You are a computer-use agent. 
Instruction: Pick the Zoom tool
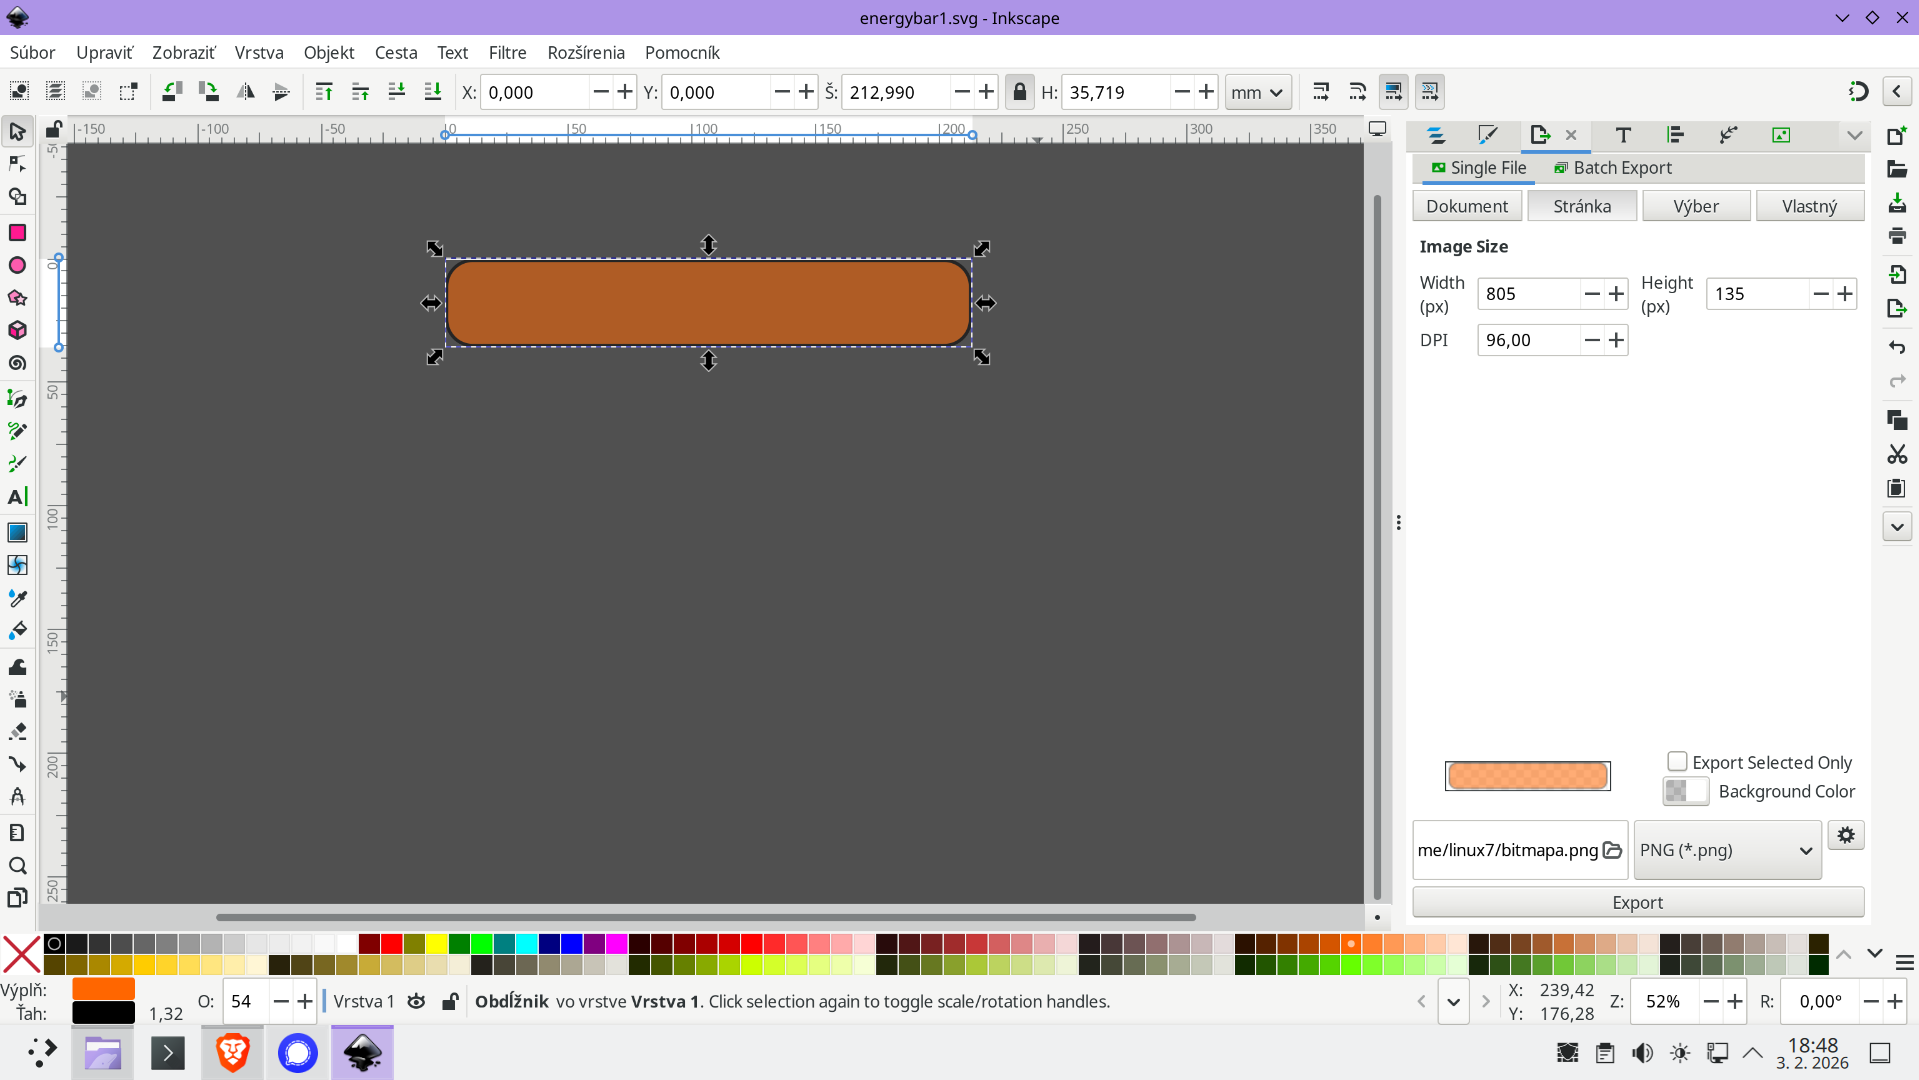(x=17, y=865)
